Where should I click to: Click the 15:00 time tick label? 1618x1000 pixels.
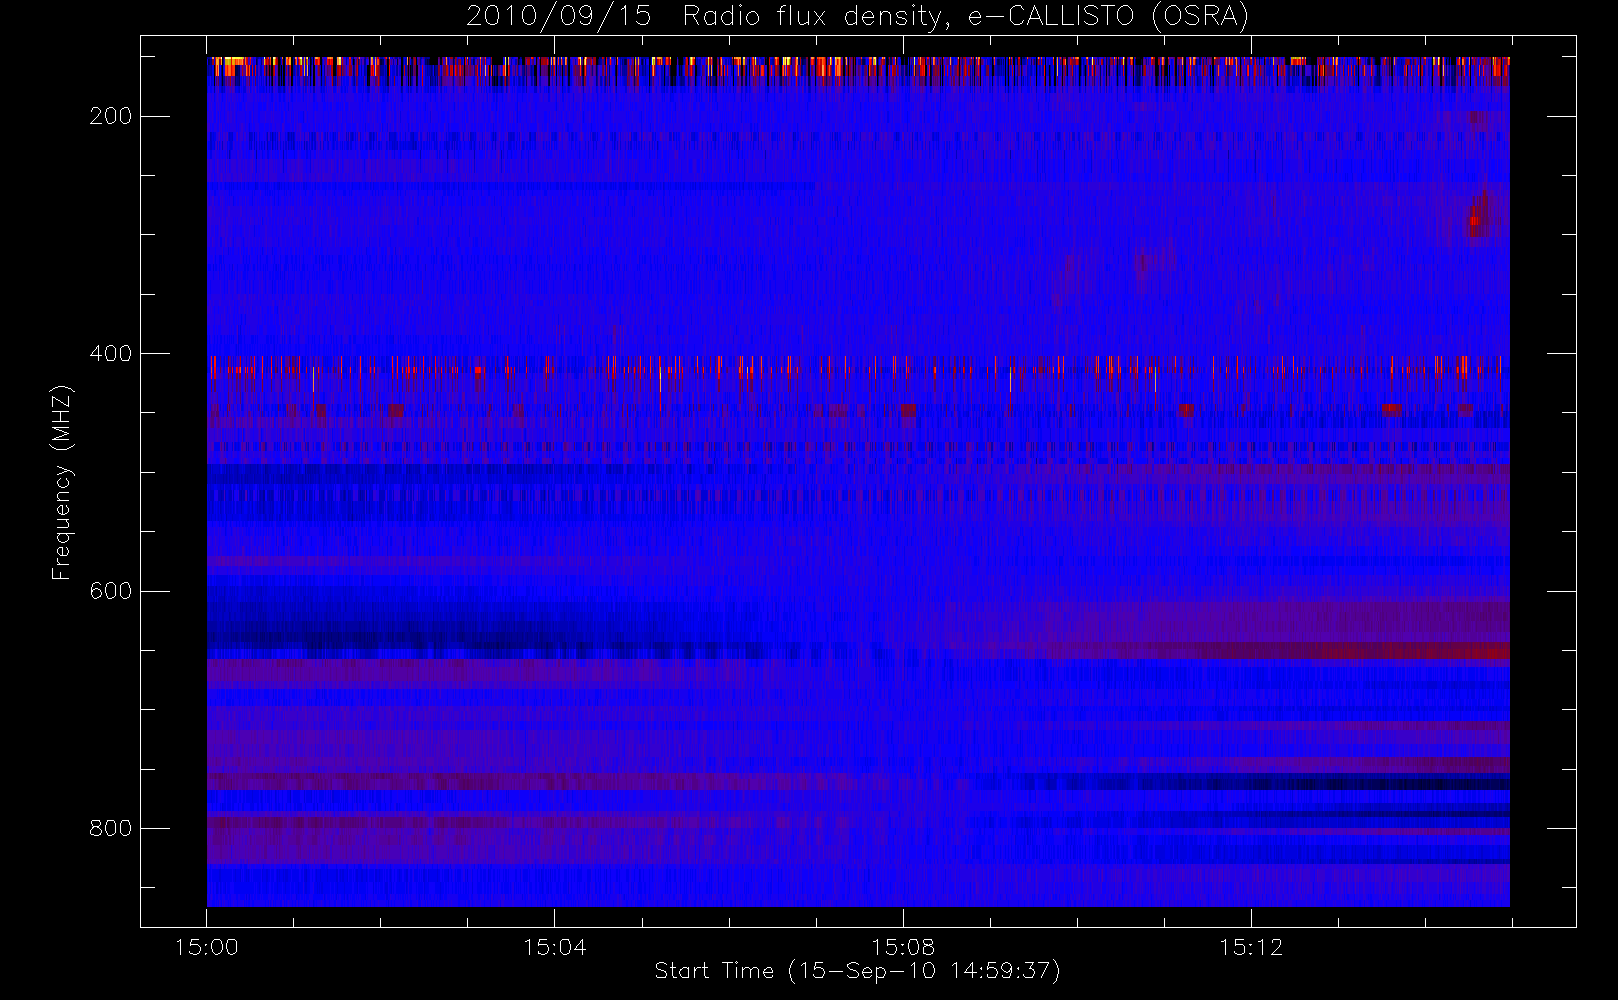tap(207, 947)
